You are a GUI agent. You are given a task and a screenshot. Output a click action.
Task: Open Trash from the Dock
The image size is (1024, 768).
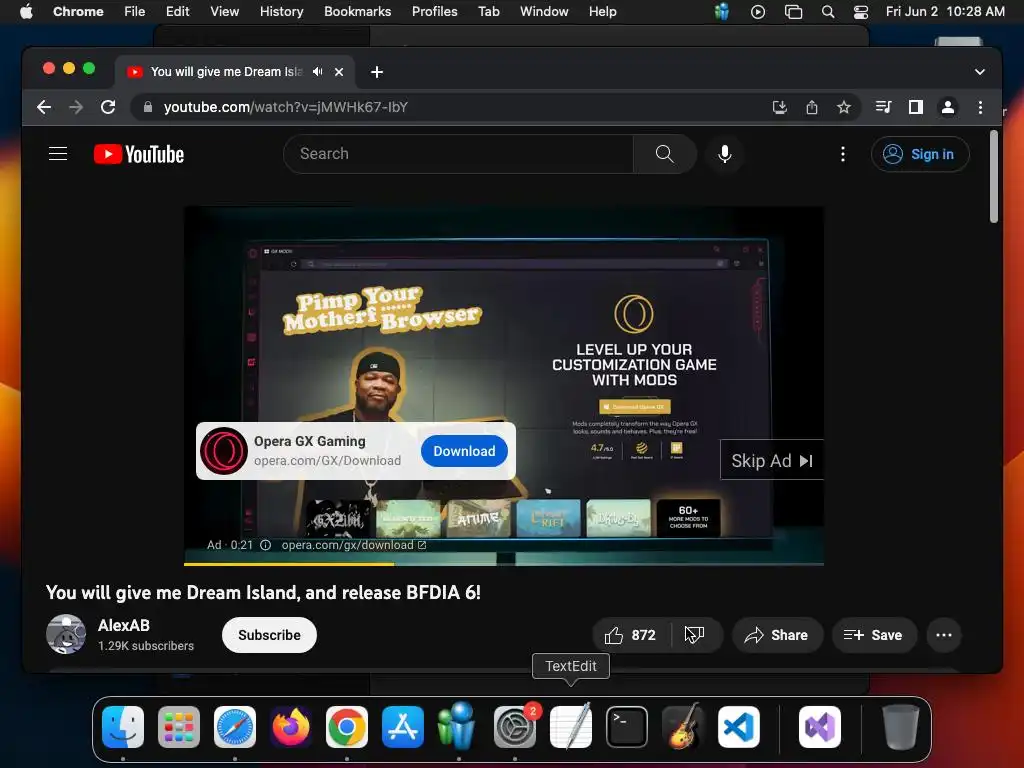(x=901, y=727)
